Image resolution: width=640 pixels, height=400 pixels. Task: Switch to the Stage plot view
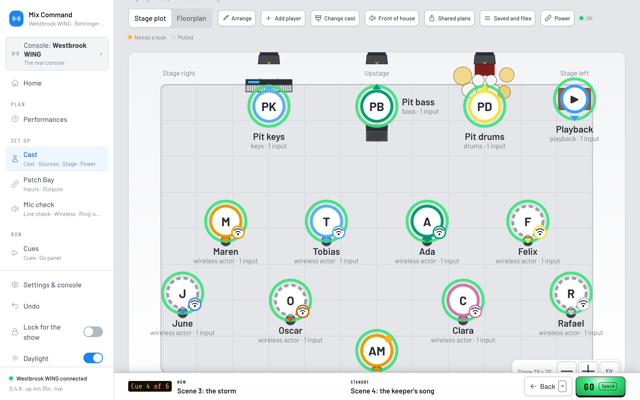pos(150,18)
